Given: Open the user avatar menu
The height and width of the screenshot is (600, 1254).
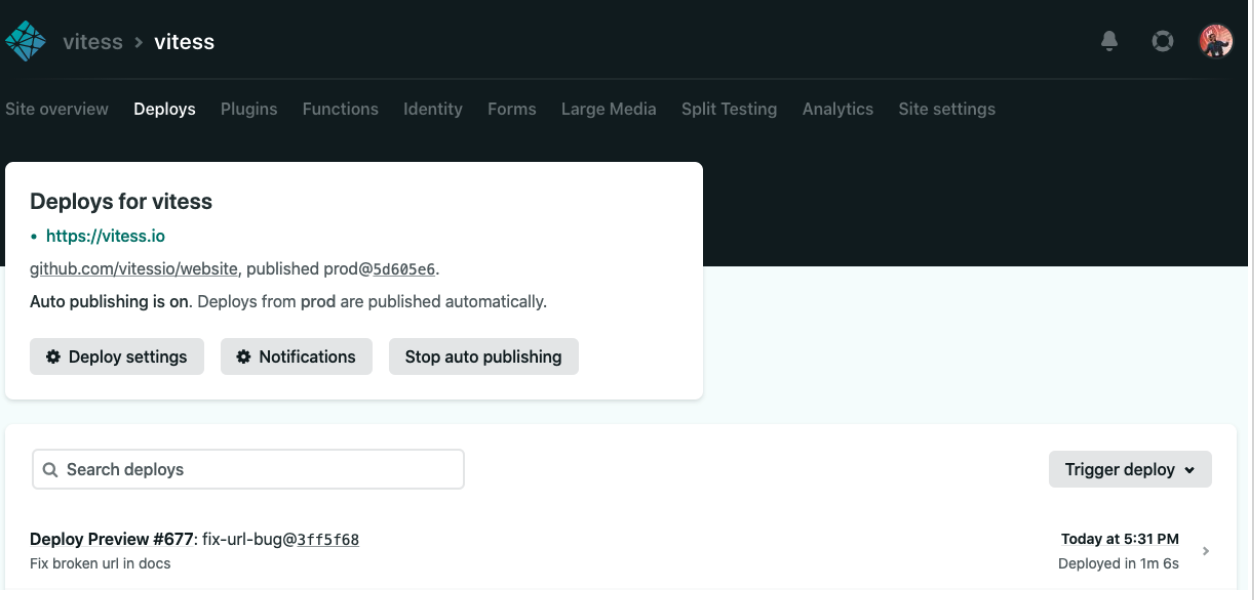Looking at the screenshot, I should (1216, 41).
